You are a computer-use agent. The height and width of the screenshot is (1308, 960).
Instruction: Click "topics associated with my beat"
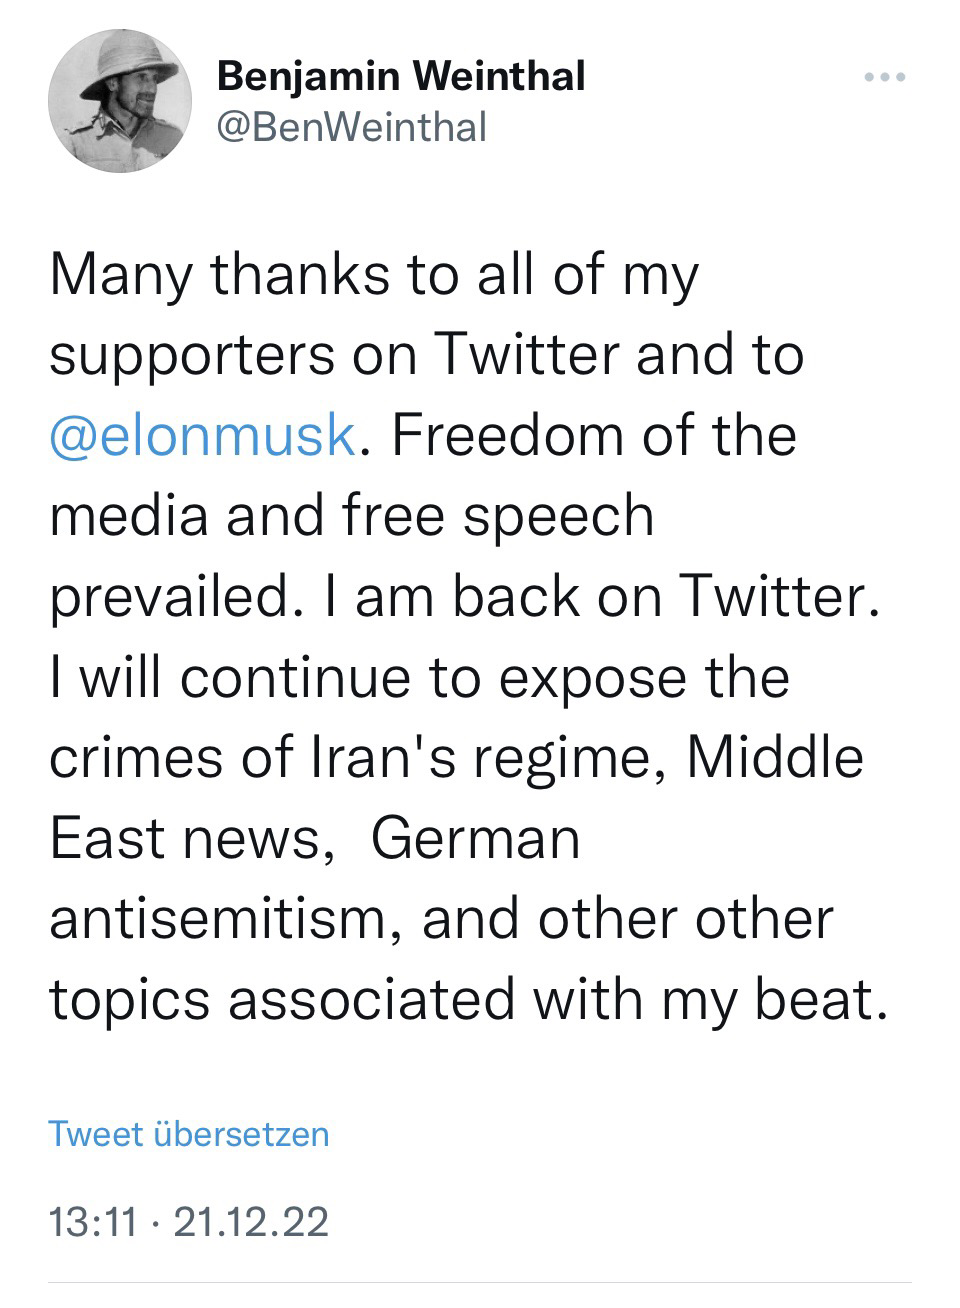coord(469,998)
